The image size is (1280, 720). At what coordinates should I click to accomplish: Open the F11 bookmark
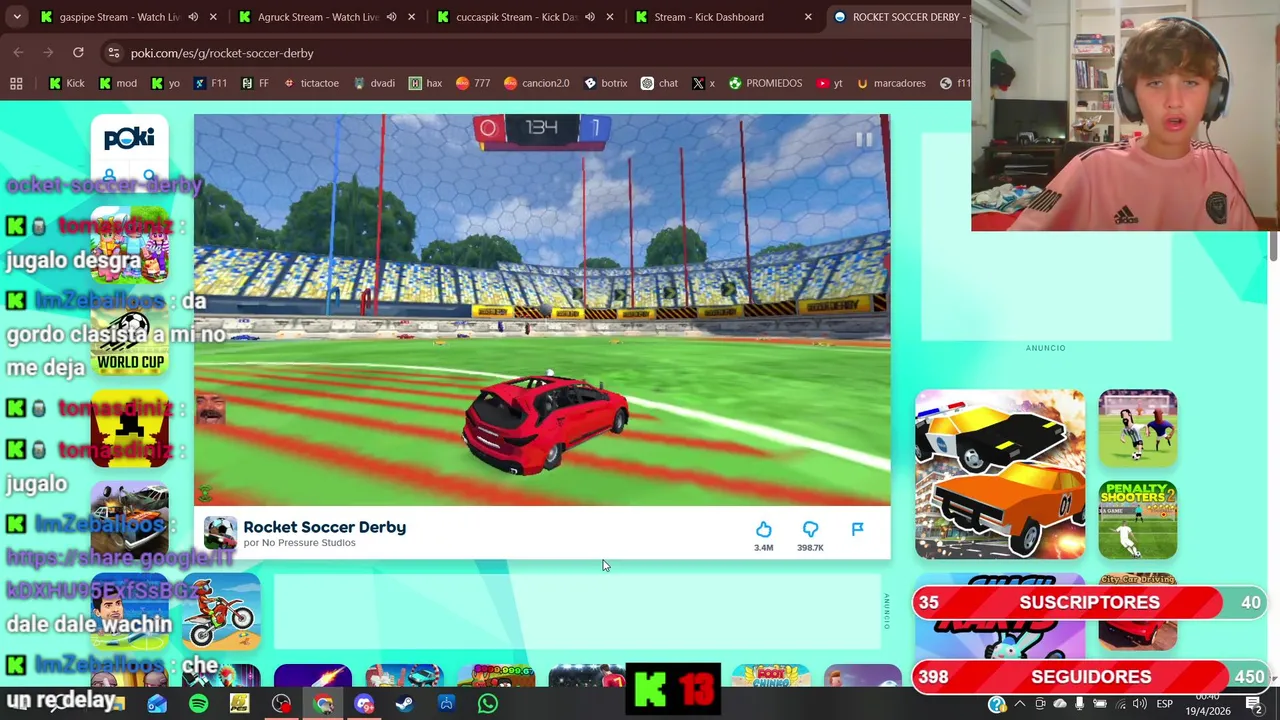pos(210,83)
